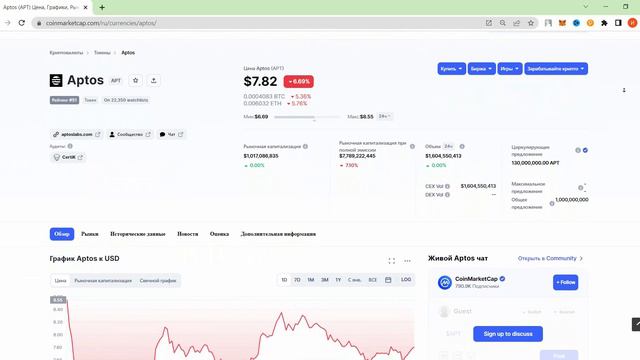The height and width of the screenshot is (360, 640).
Task: Open chart more options three dots
Action: click(407, 261)
